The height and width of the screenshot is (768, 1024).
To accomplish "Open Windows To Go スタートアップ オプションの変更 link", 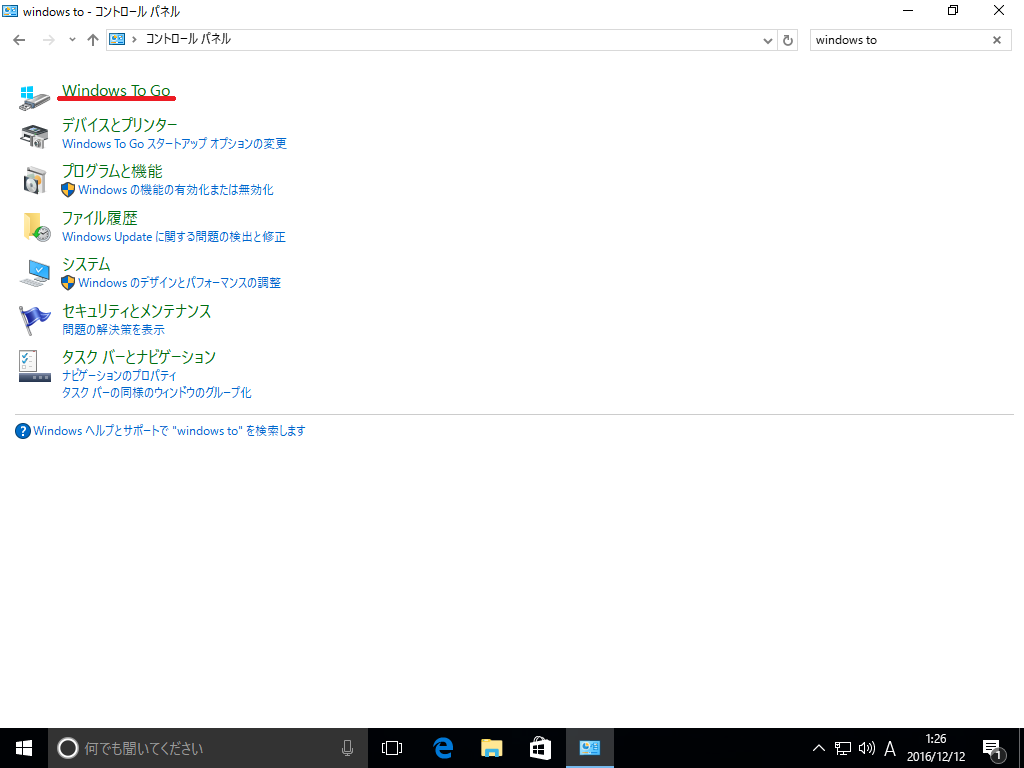I will click(x=174, y=144).
